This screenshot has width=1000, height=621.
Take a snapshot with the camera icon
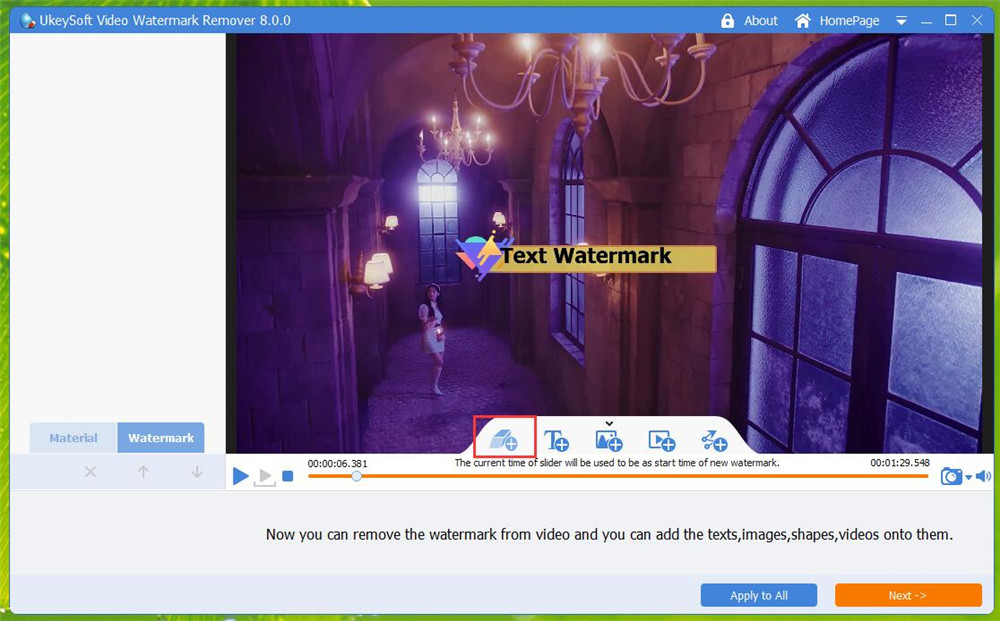point(950,477)
